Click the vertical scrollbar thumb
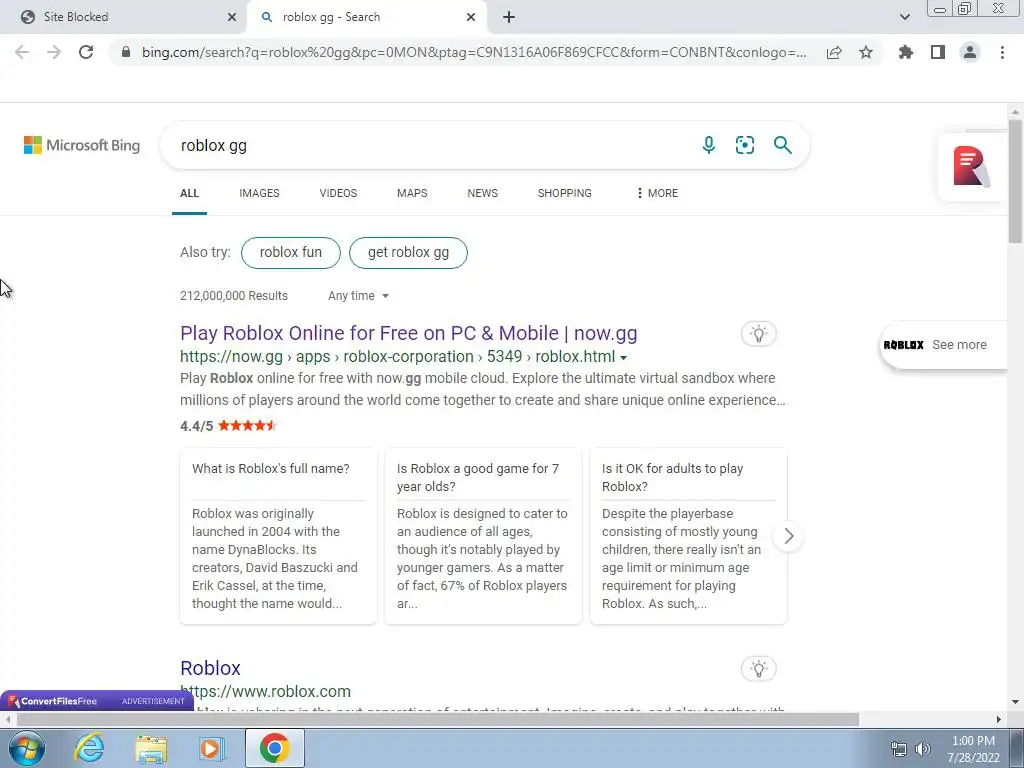Image resolution: width=1024 pixels, height=768 pixels. (1015, 180)
